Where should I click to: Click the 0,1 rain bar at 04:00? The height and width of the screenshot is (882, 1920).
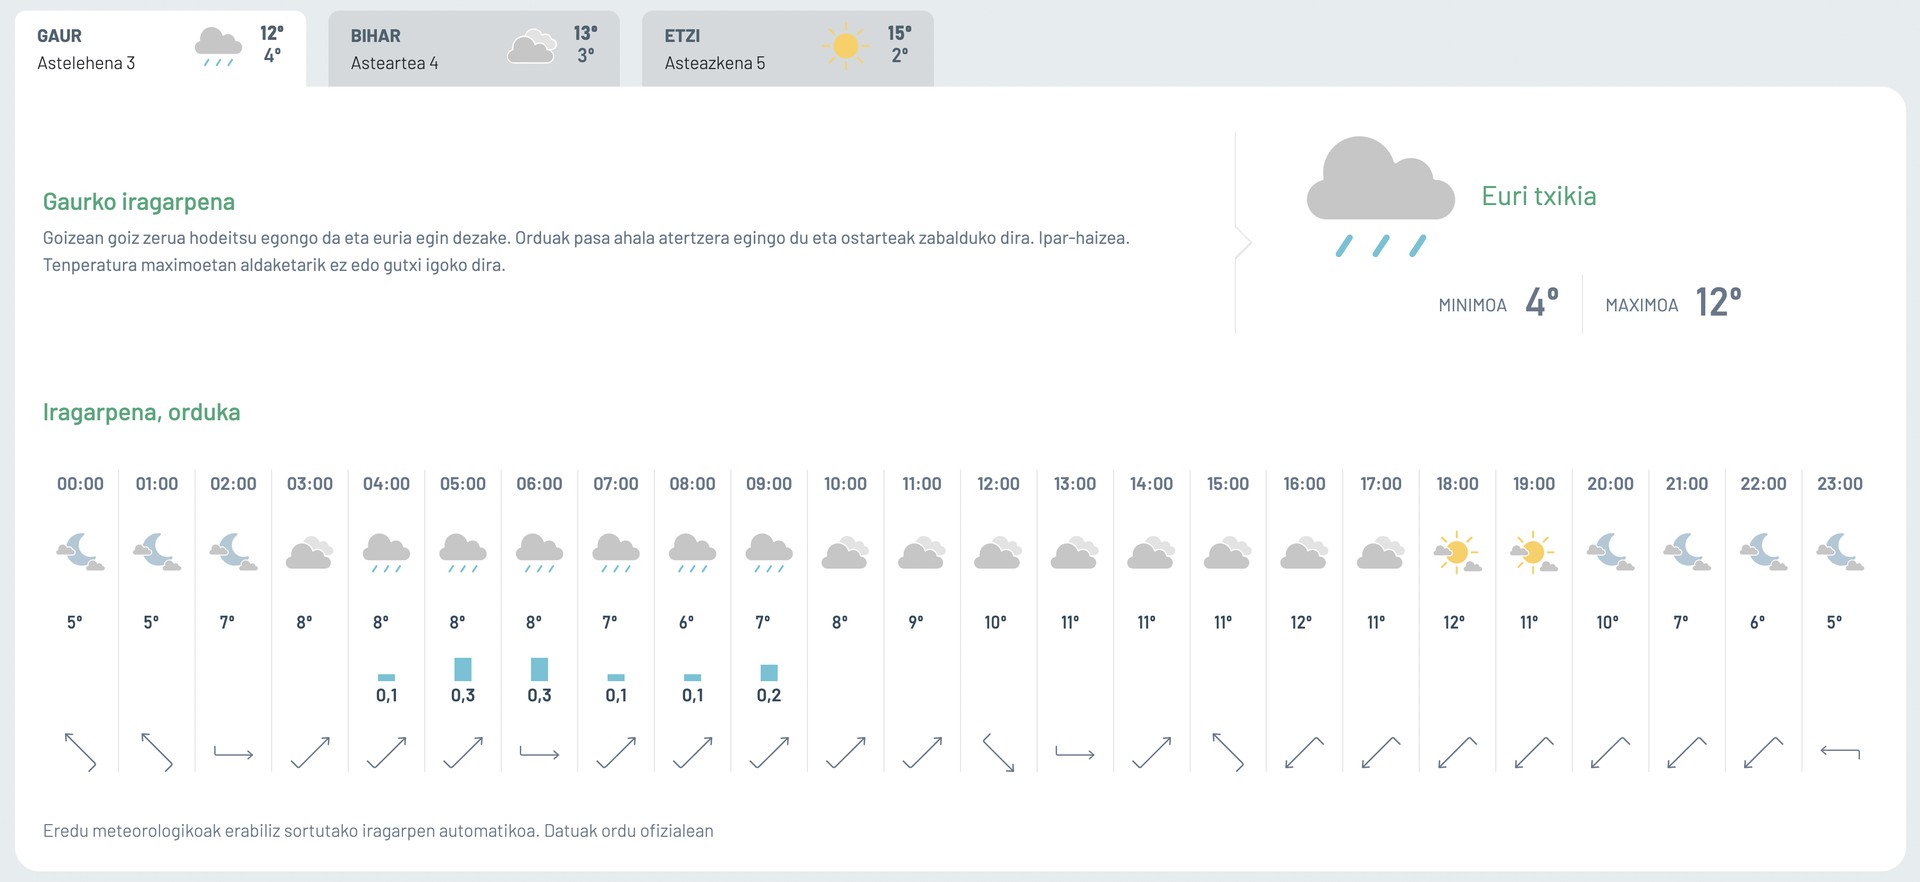pos(386,678)
